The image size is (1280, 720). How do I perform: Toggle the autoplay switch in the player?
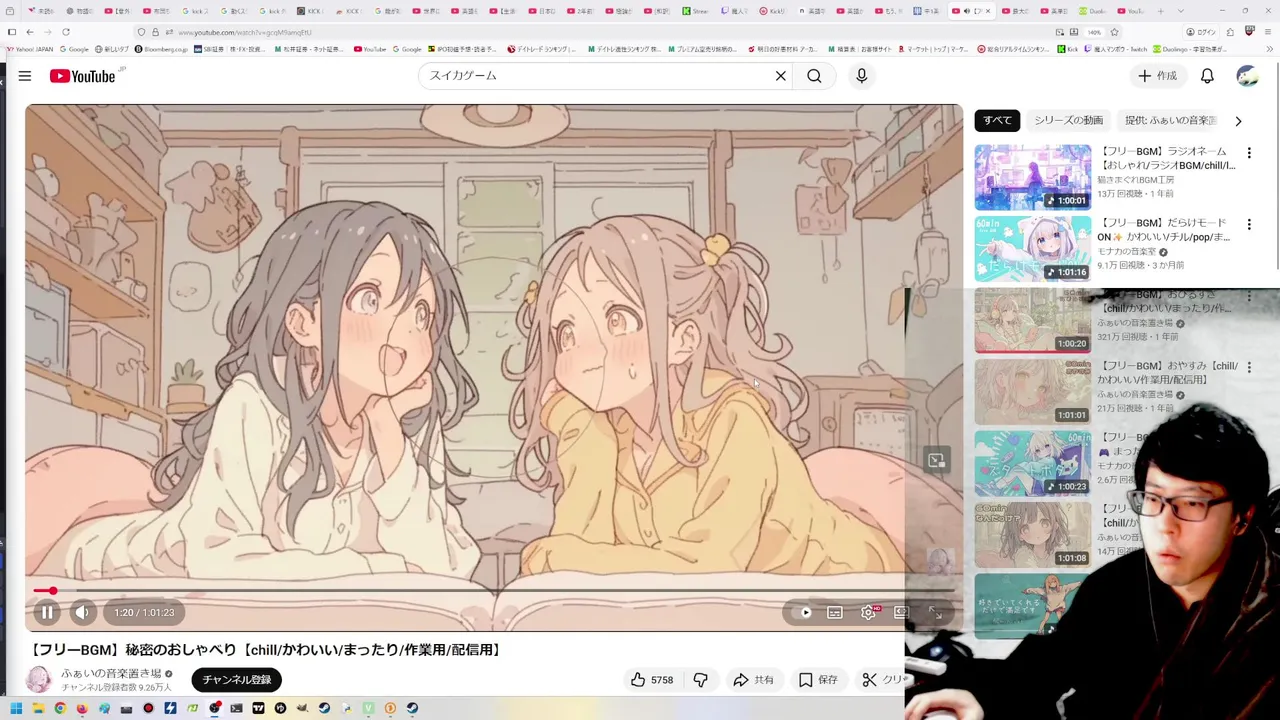pyautogui.click(x=803, y=612)
